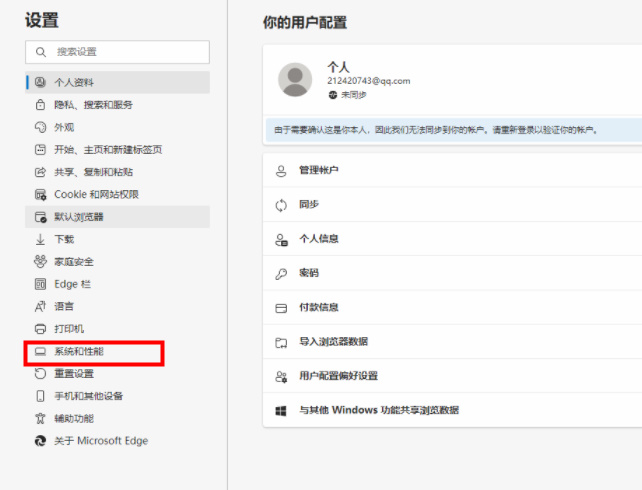642x490 pixels.
Task: Click the 同步 sync arrows icon
Action: pyautogui.click(x=281, y=205)
